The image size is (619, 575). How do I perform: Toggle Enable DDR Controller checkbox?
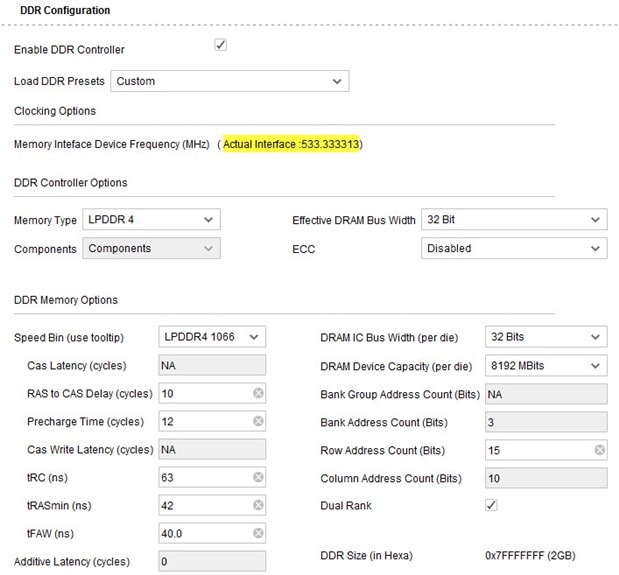point(221,46)
